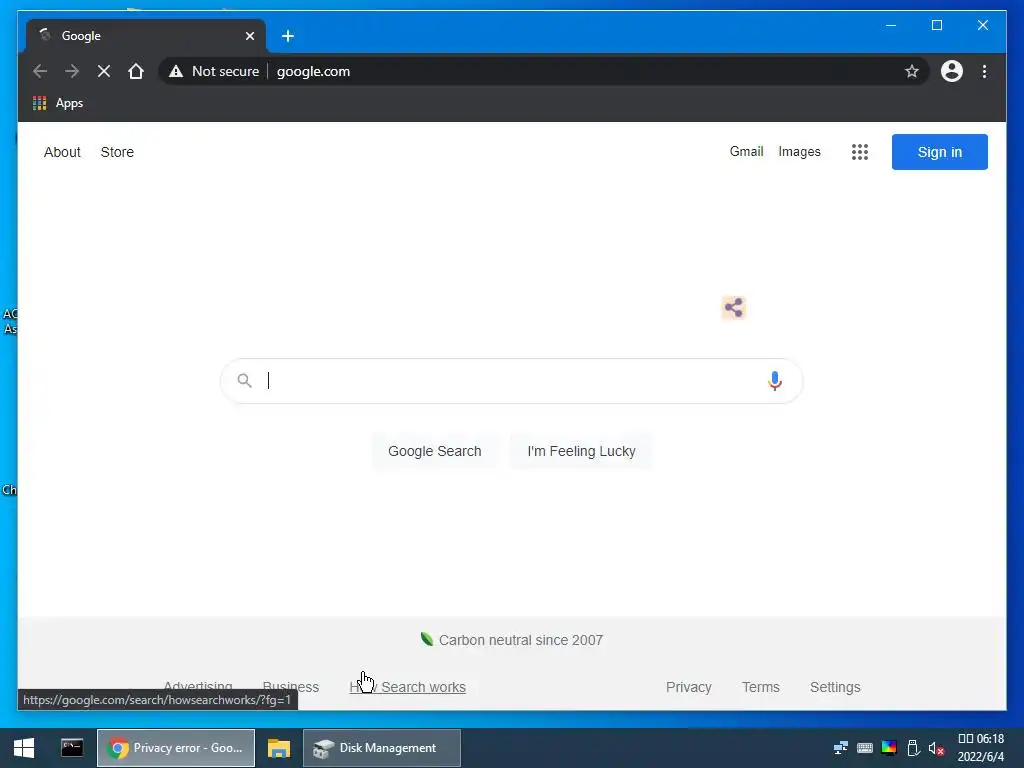Click the Sign in button
This screenshot has width=1024, height=768.
click(939, 152)
